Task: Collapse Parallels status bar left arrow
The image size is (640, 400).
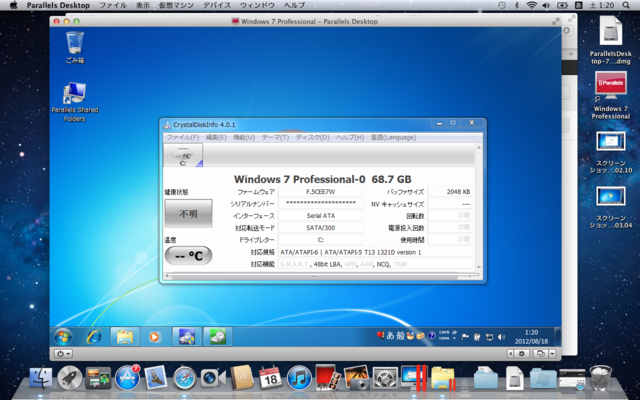Action: pos(510,354)
